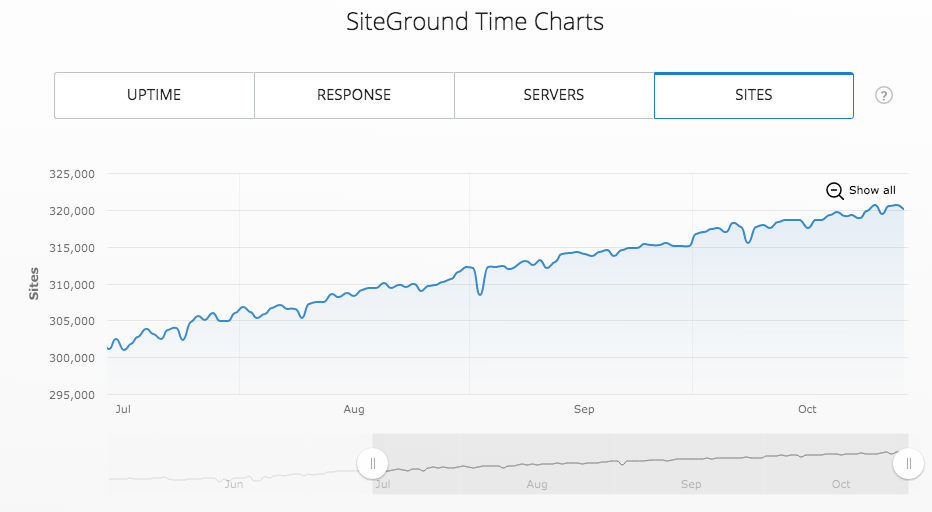Click the Show all label
This screenshot has width=932, height=512.
click(872, 190)
